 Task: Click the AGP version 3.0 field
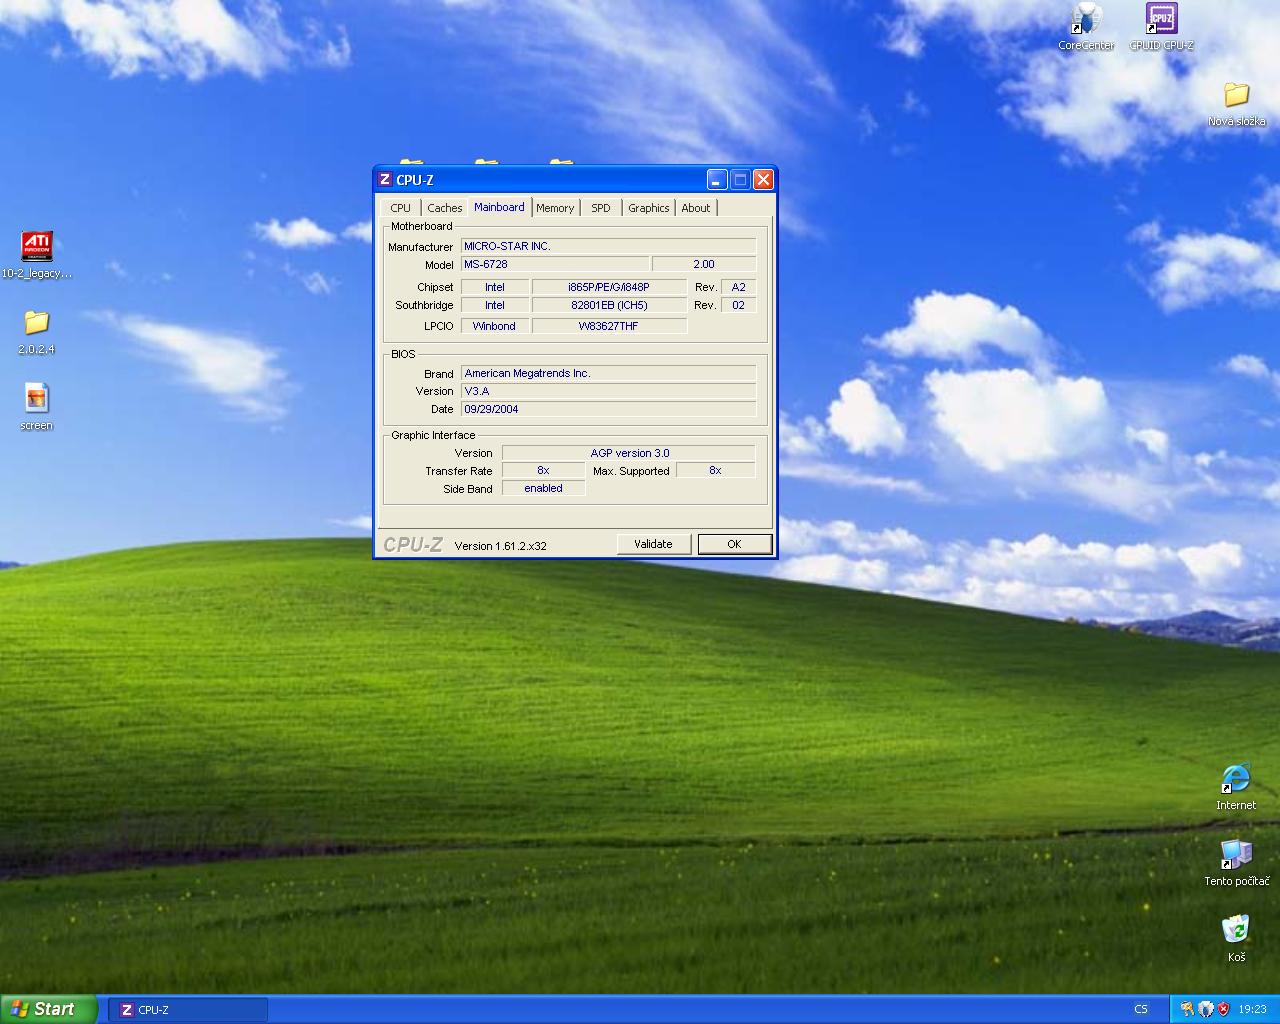[x=629, y=453]
